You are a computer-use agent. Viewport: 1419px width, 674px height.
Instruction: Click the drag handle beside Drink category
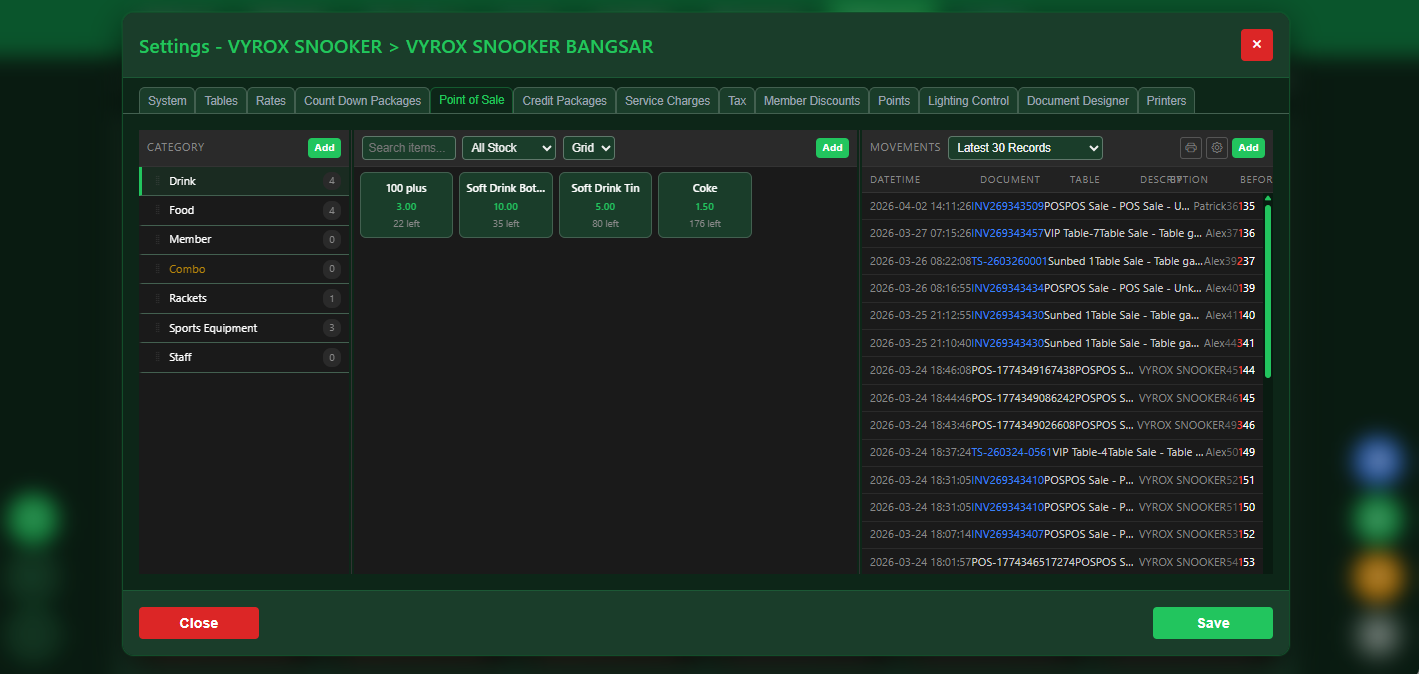click(157, 181)
